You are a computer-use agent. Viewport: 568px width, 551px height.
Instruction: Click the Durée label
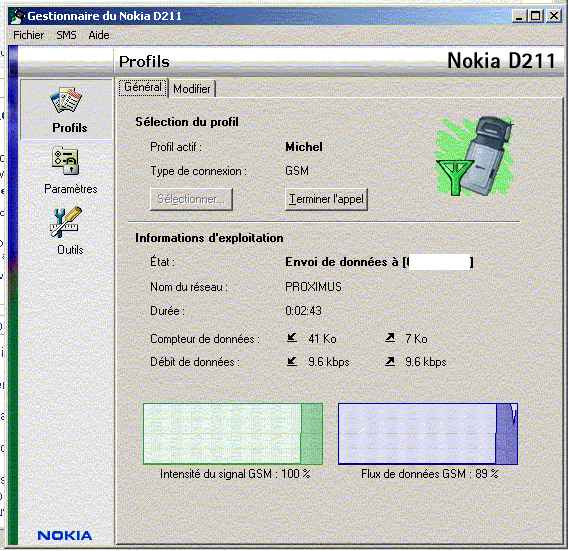pos(167,311)
